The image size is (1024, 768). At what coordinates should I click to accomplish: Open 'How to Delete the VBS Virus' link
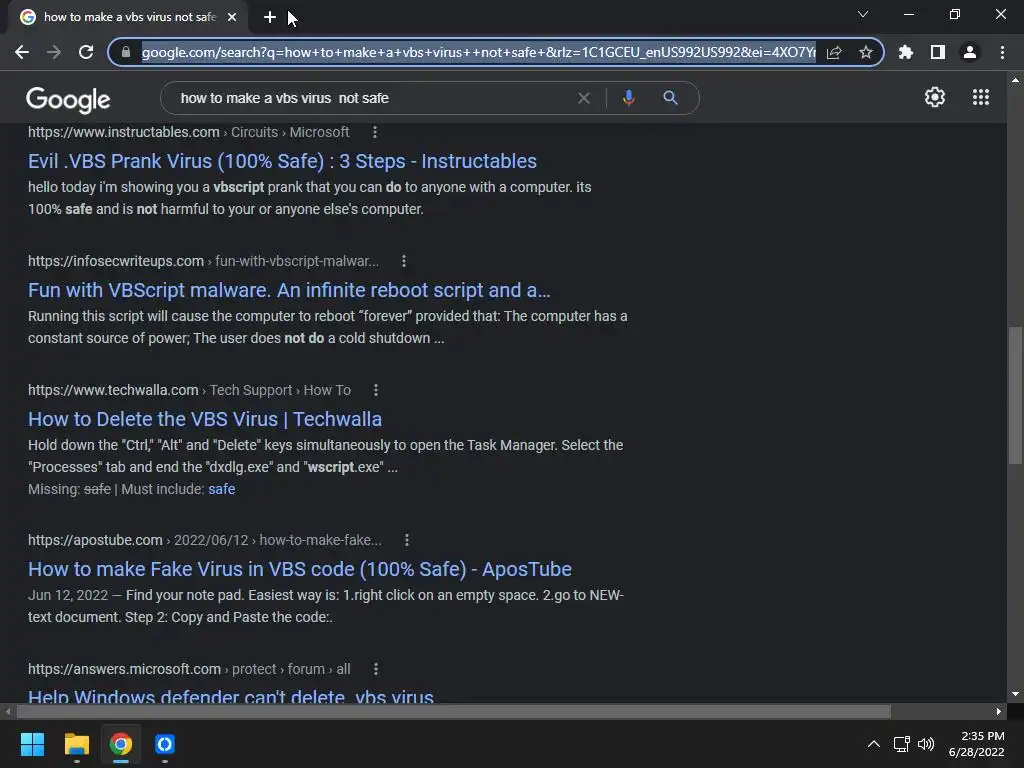(205, 419)
